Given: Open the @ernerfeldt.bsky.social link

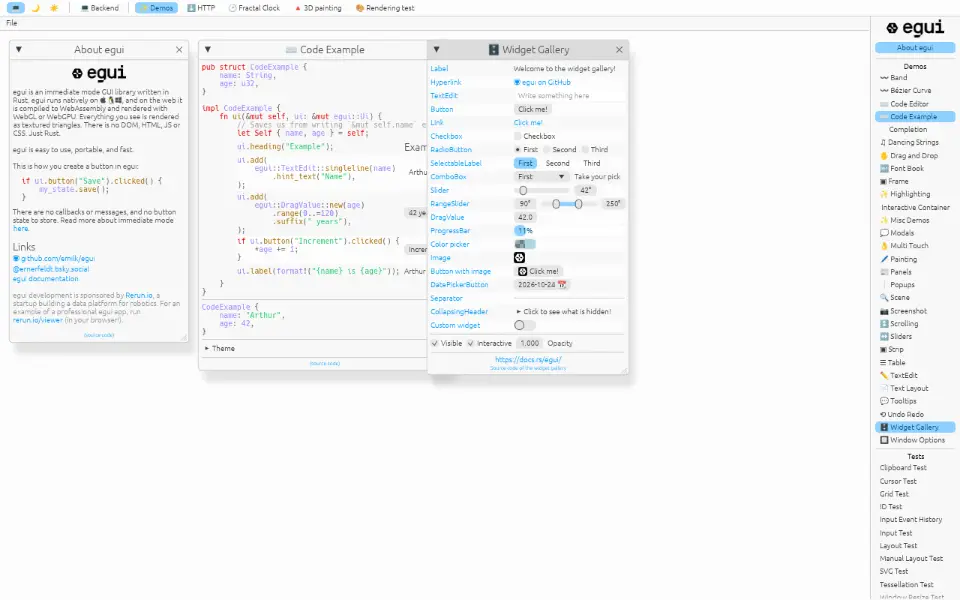Looking at the screenshot, I should point(51,269).
